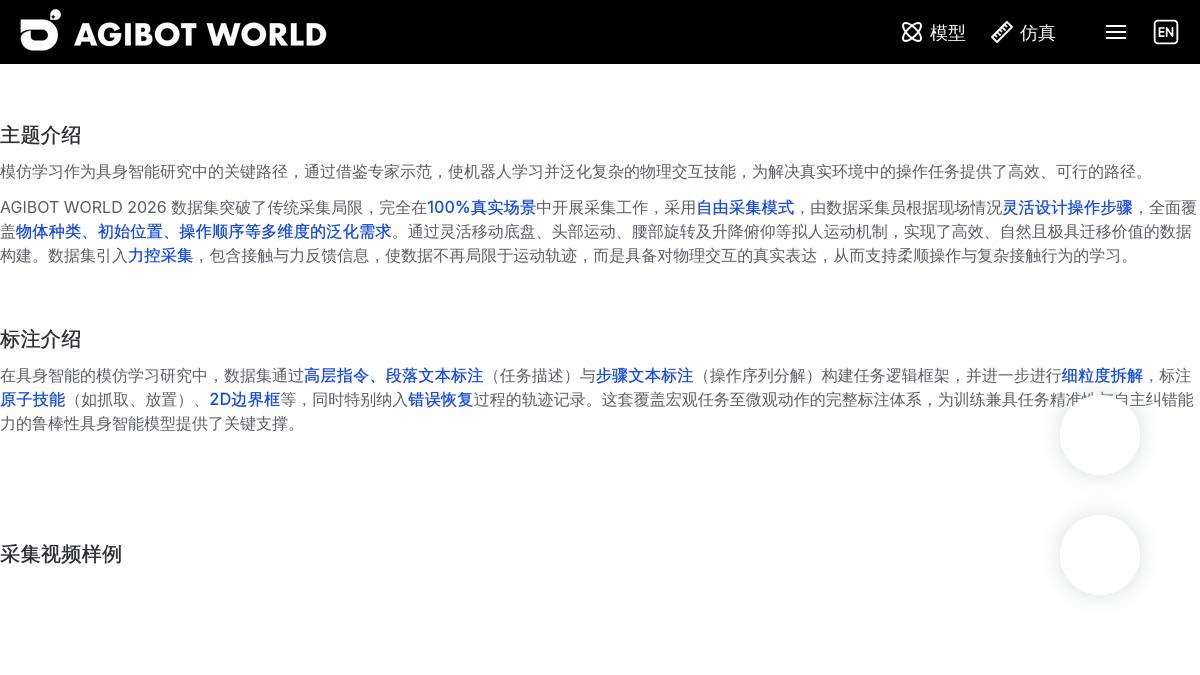Image resolution: width=1200 pixels, height=675 pixels.
Task: Select the 采集视频样例 heading
Action: pos(61,554)
